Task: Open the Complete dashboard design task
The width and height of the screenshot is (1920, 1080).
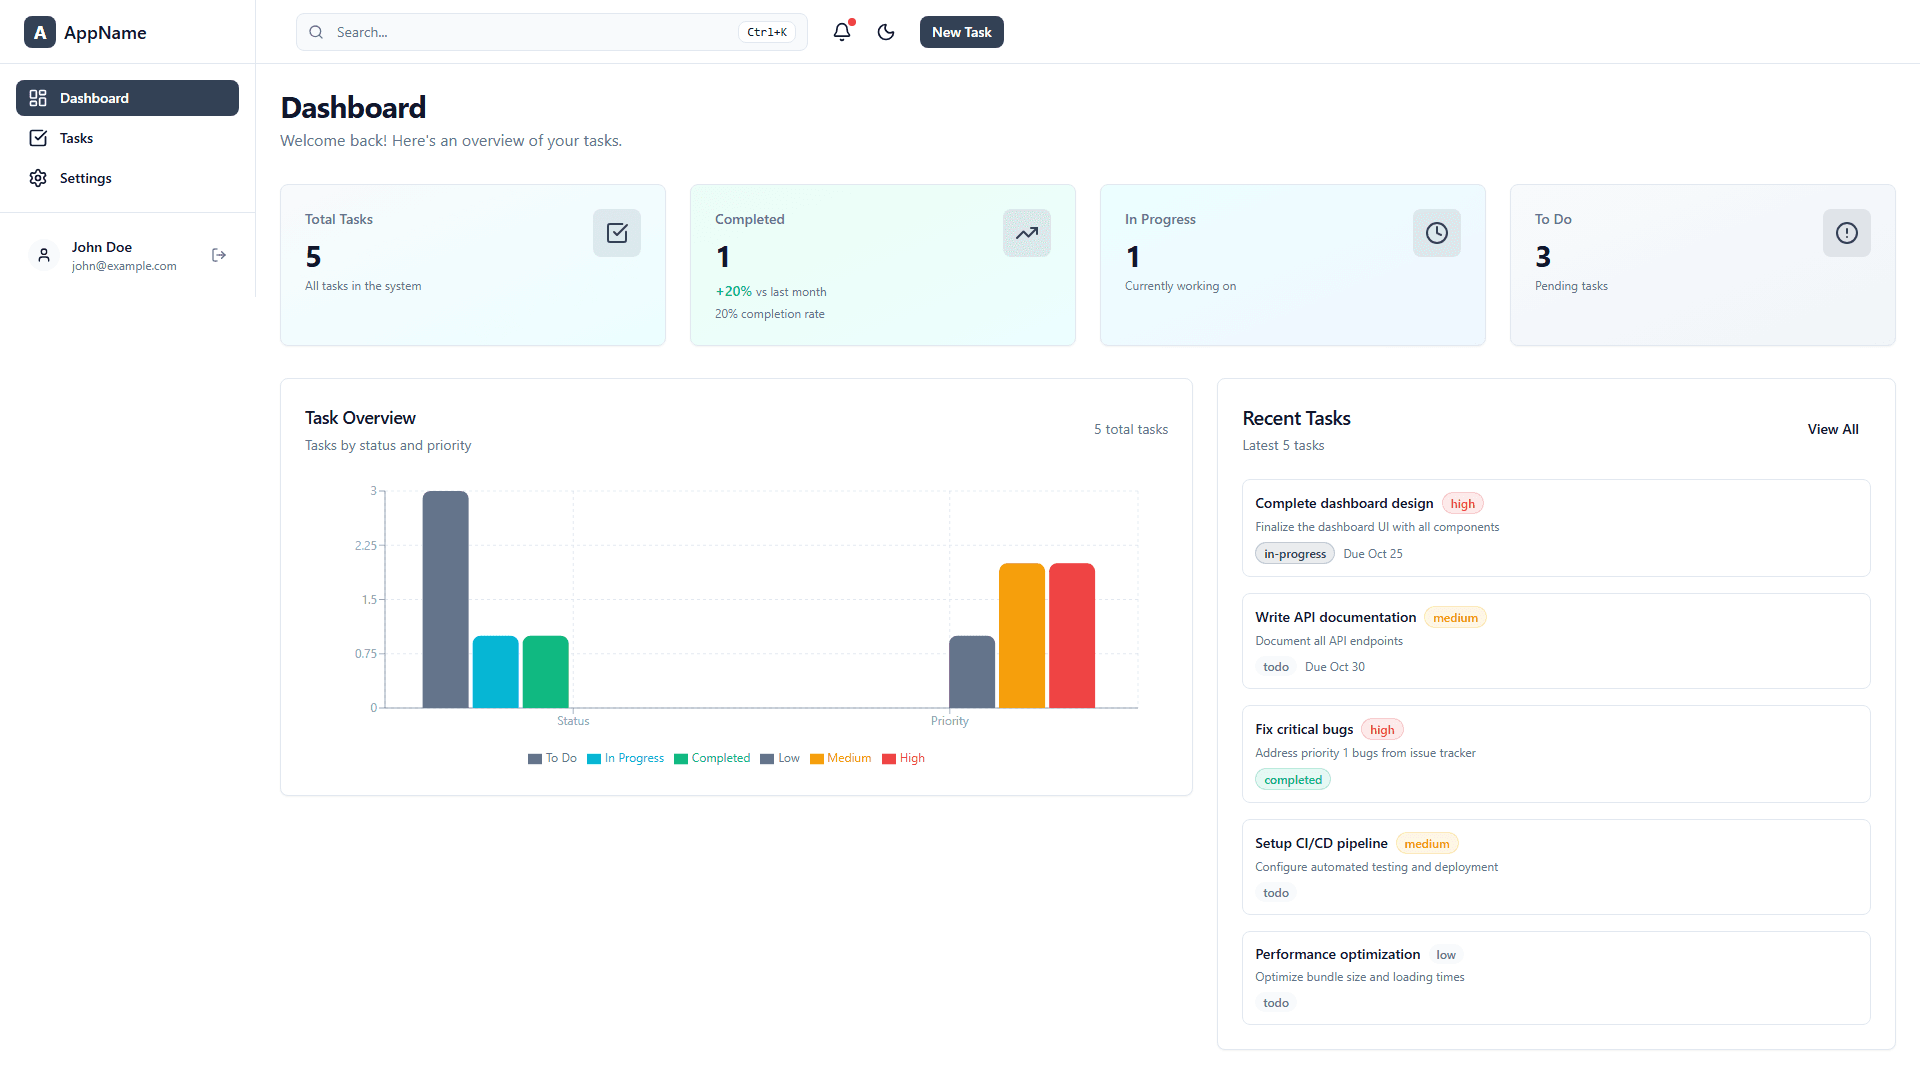Action: click(1344, 503)
